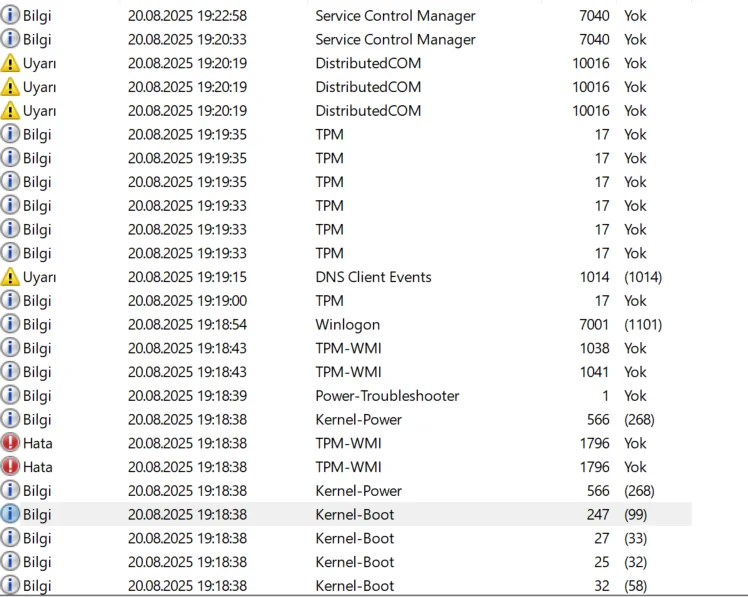Click the info icon for Power-Troubleshooter event
This screenshot has width=748, height=597.
click(x=10, y=396)
